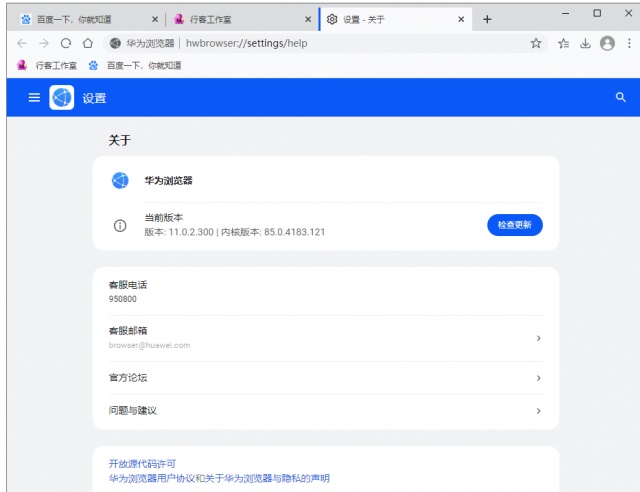Click the site info icon in address bar
The height and width of the screenshot is (492, 640).
point(116,43)
